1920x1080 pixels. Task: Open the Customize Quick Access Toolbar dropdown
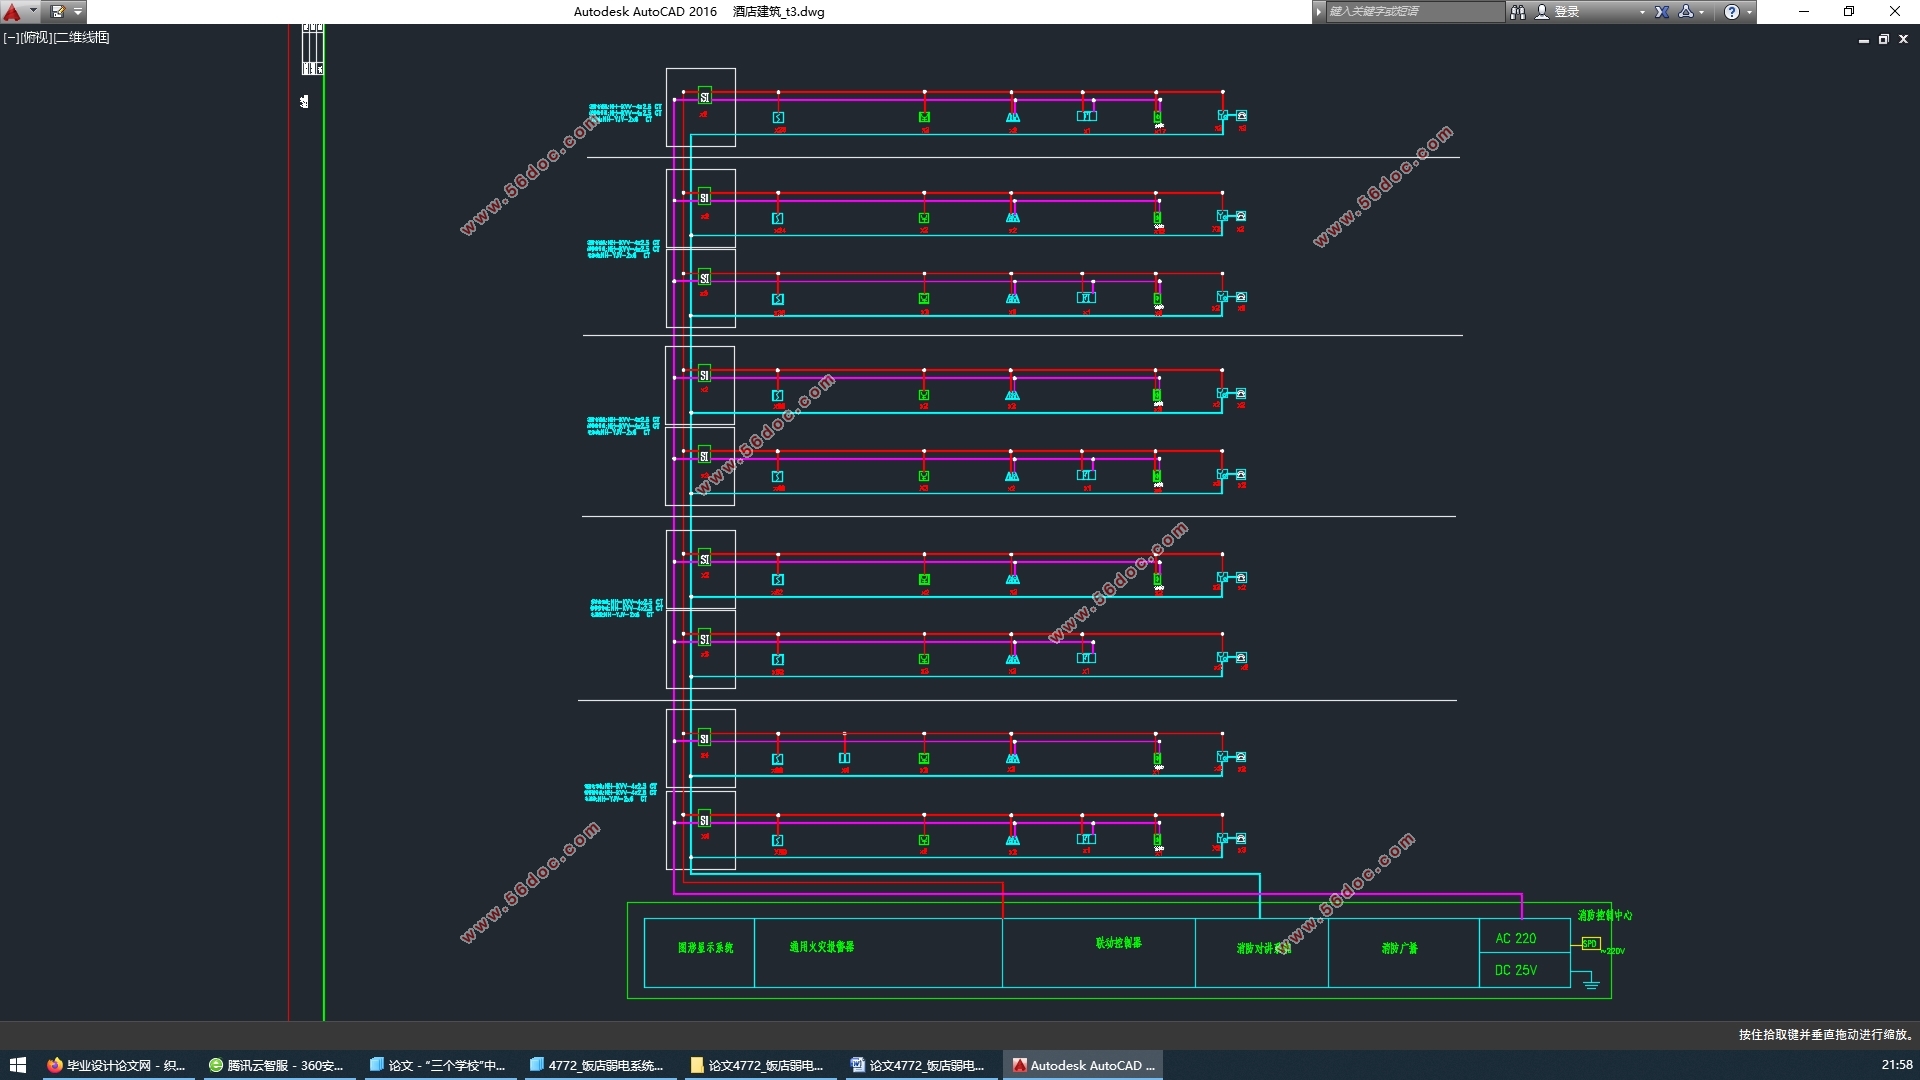pyautogui.click(x=78, y=12)
